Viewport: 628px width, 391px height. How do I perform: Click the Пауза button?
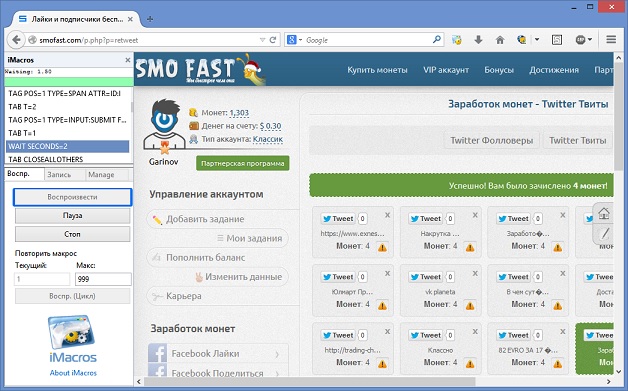point(72,216)
